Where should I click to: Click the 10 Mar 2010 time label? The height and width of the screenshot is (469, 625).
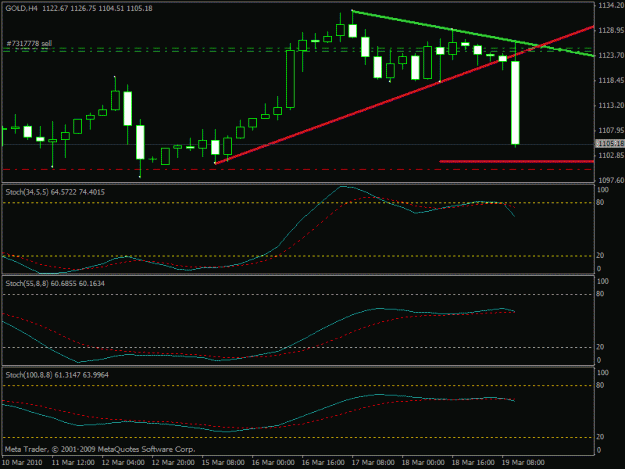[22, 463]
